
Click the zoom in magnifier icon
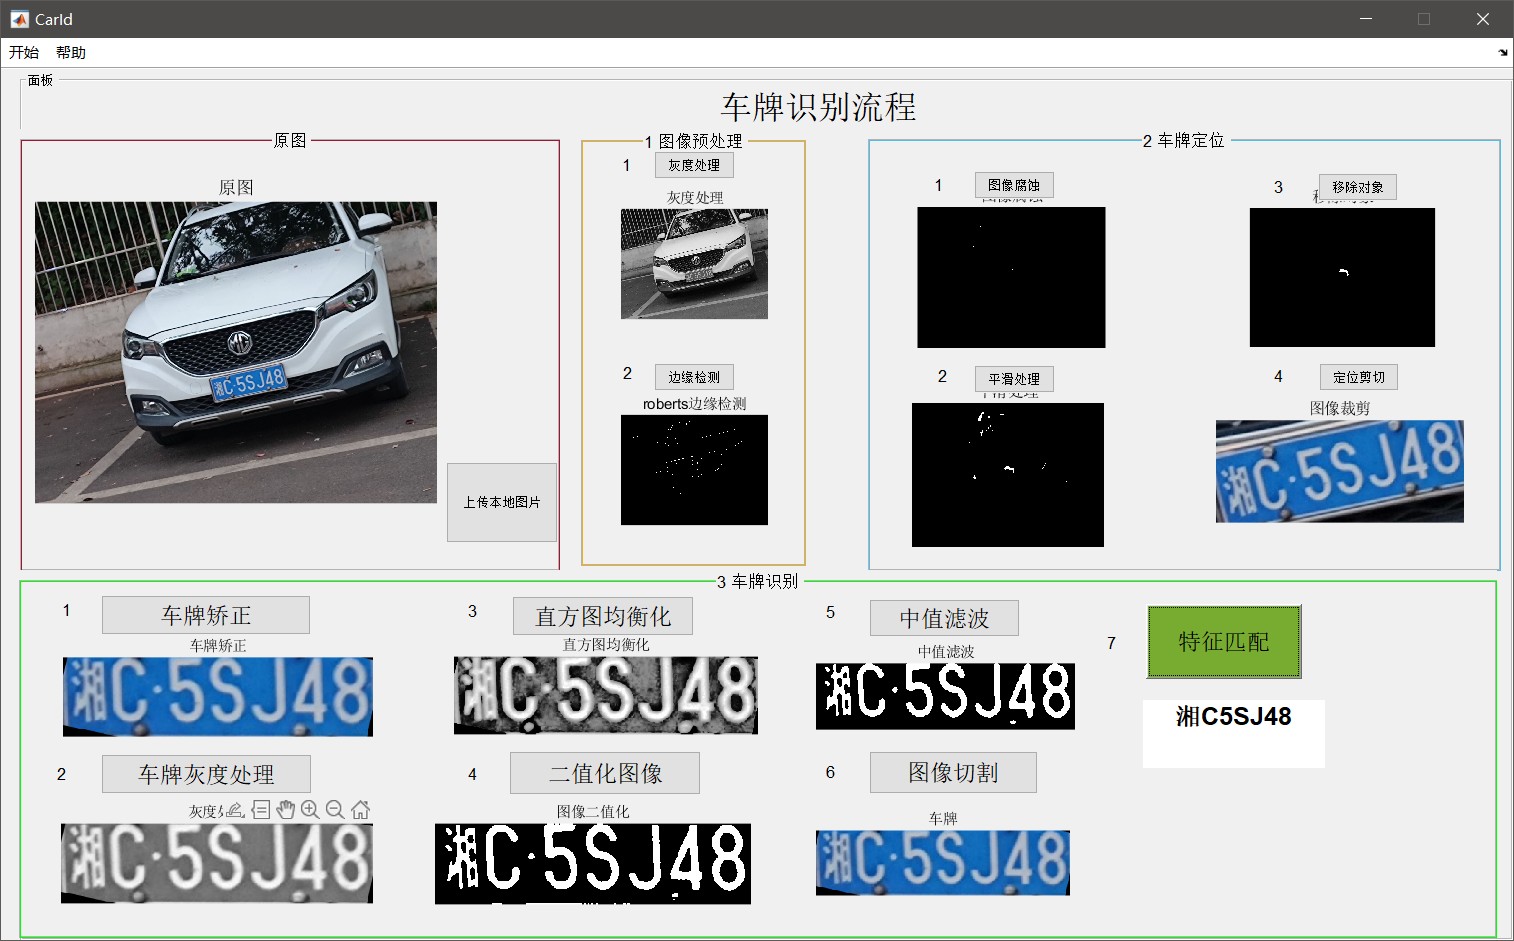pyautogui.click(x=310, y=810)
